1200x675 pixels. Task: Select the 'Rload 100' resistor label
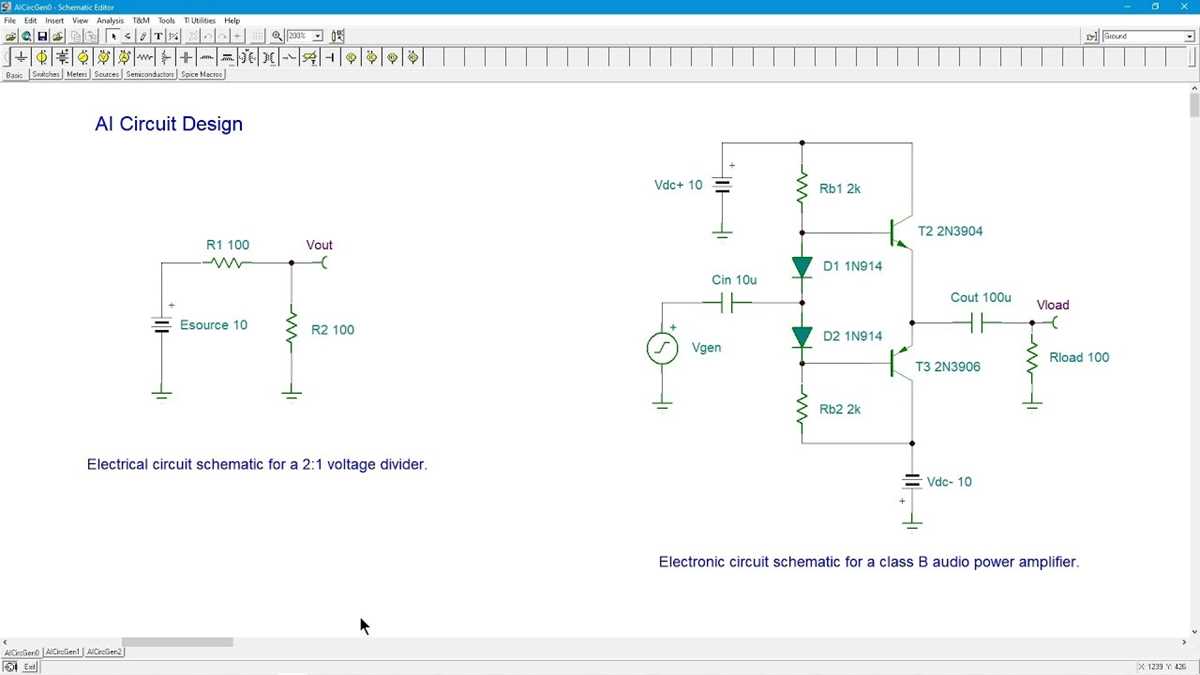point(1079,357)
